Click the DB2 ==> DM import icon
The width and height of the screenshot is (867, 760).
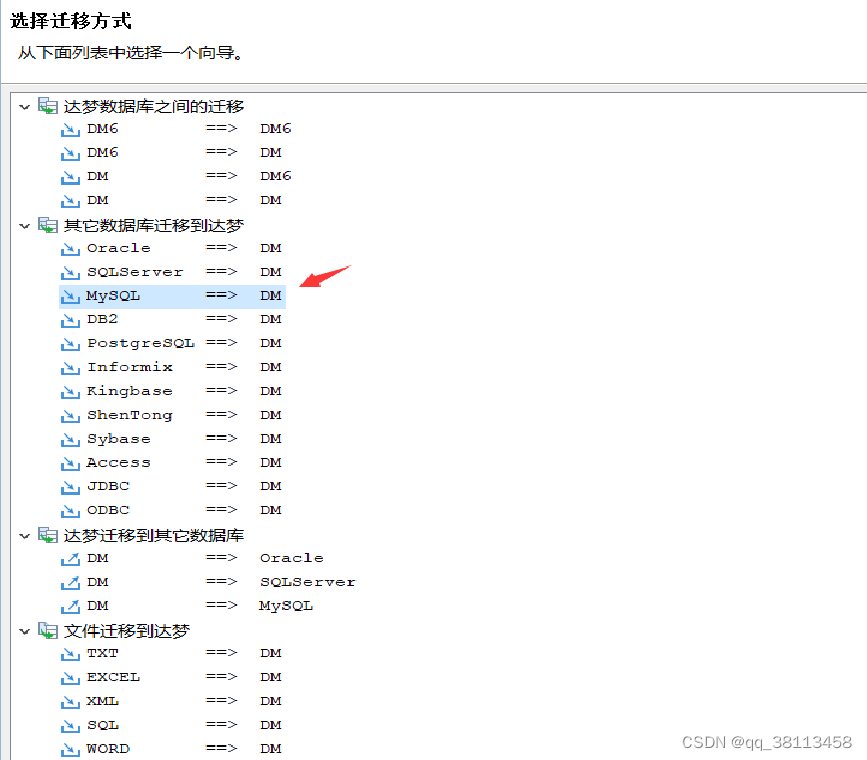[x=70, y=320]
